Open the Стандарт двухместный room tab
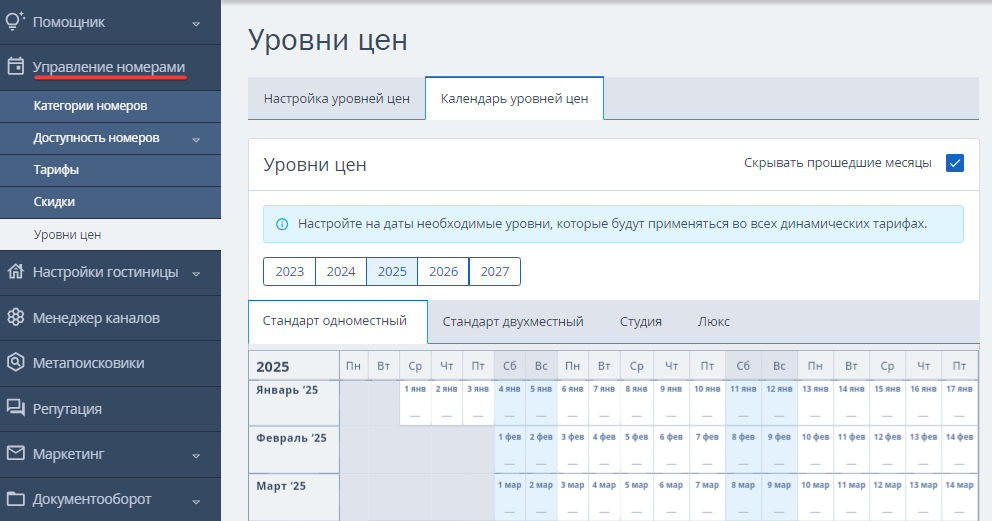The image size is (992, 521). click(513, 321)
